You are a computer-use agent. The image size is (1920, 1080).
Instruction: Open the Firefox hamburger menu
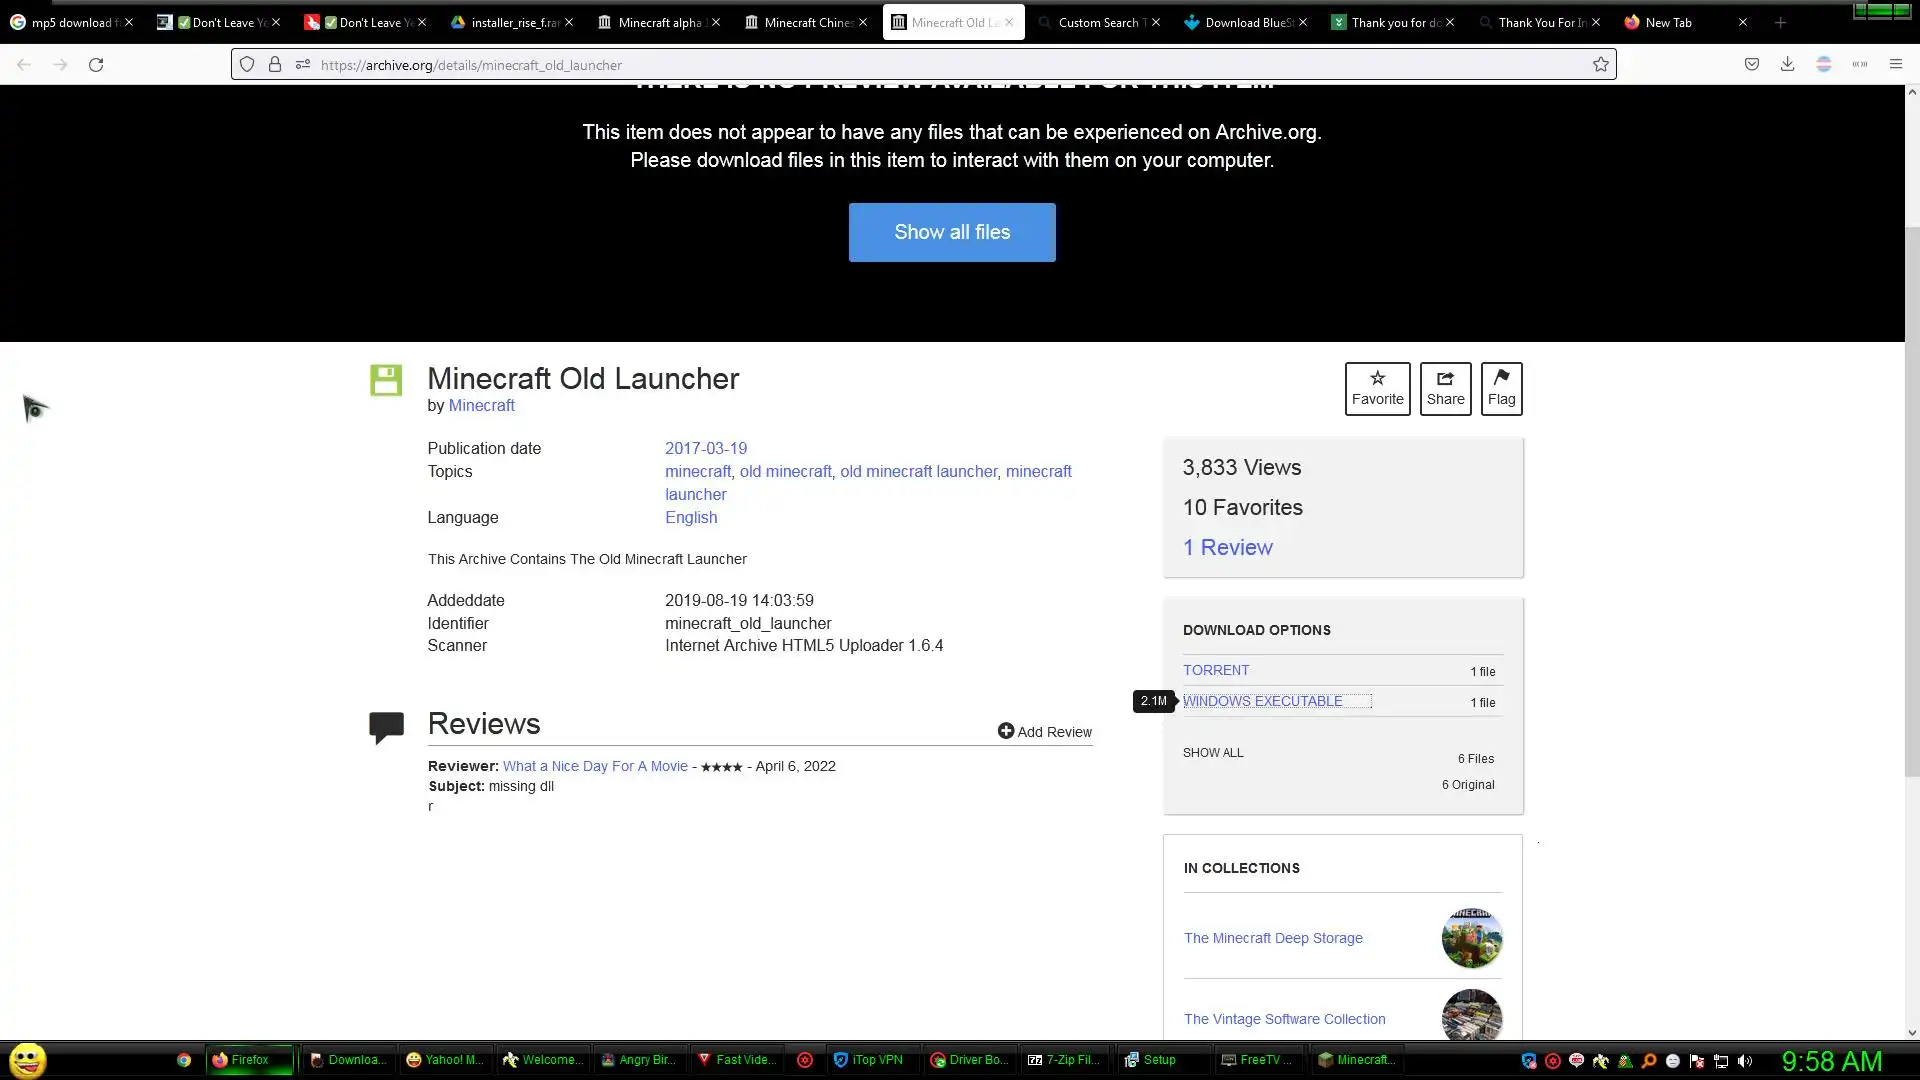tap(1895, 65)
